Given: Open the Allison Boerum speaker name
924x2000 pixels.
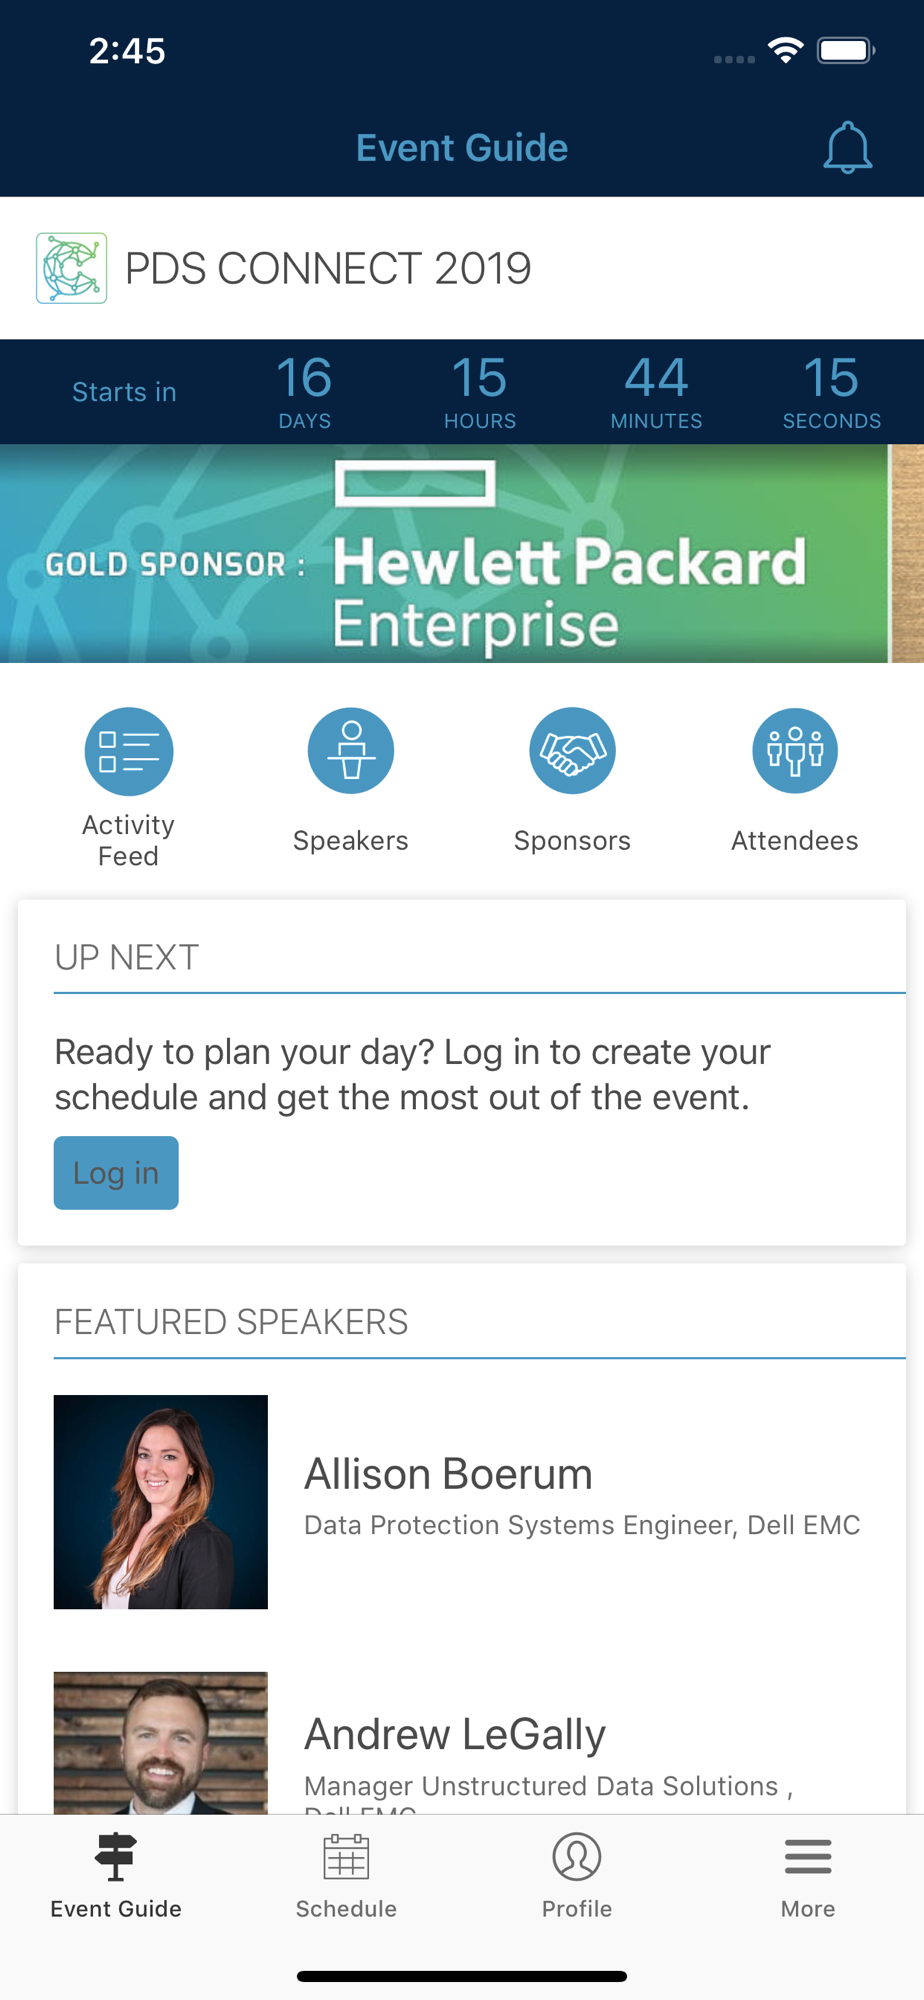Looking at the screenshot, I should (x=448, y=1474).
